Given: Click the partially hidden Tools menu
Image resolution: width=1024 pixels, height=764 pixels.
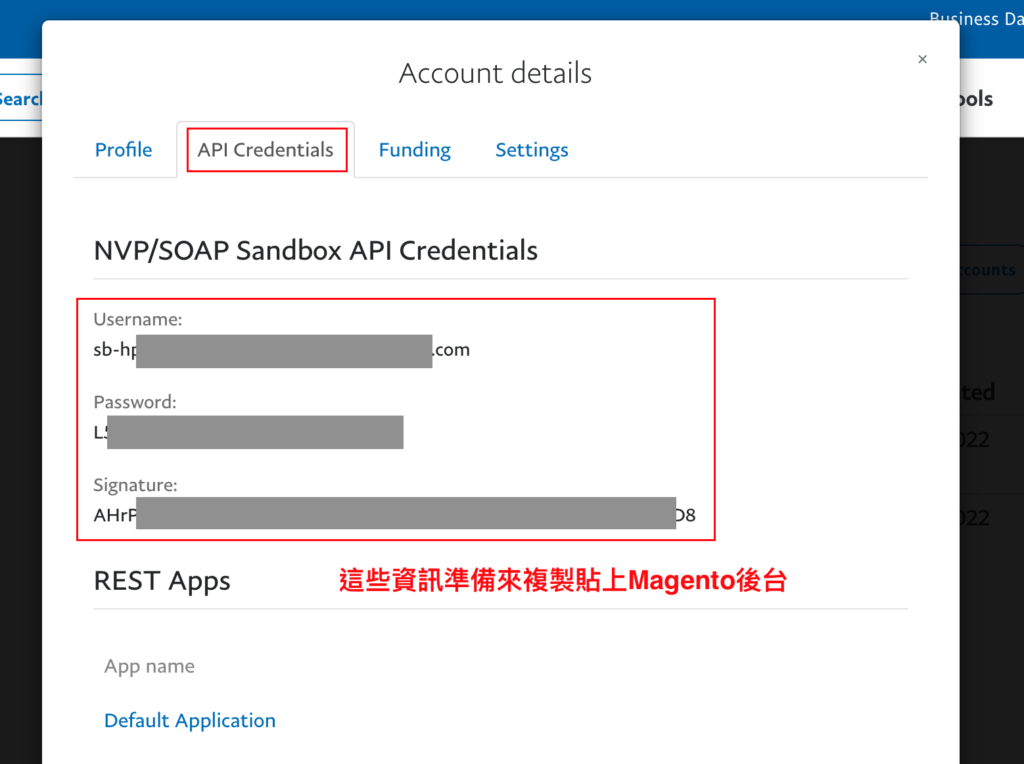Looking at the screenshot, I should pos(976,99).
